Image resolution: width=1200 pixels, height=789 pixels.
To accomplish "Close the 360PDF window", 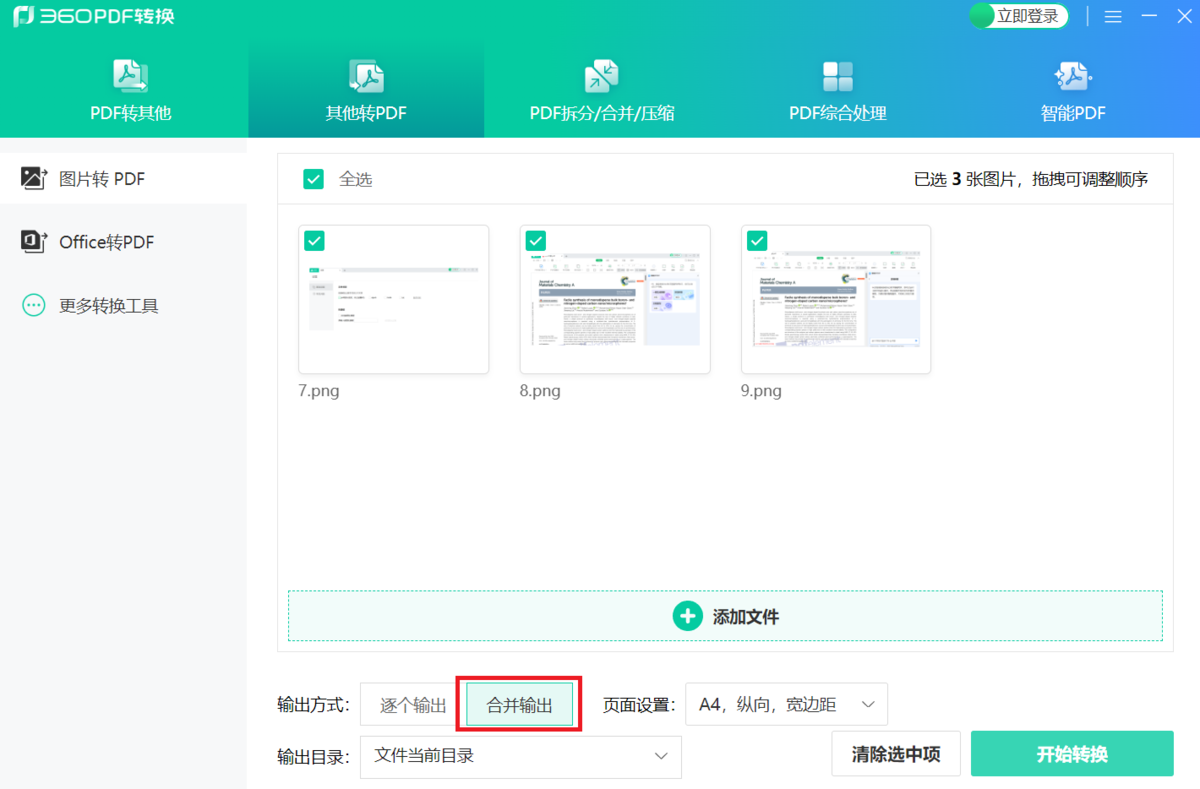I will [x=1184, y=17].
